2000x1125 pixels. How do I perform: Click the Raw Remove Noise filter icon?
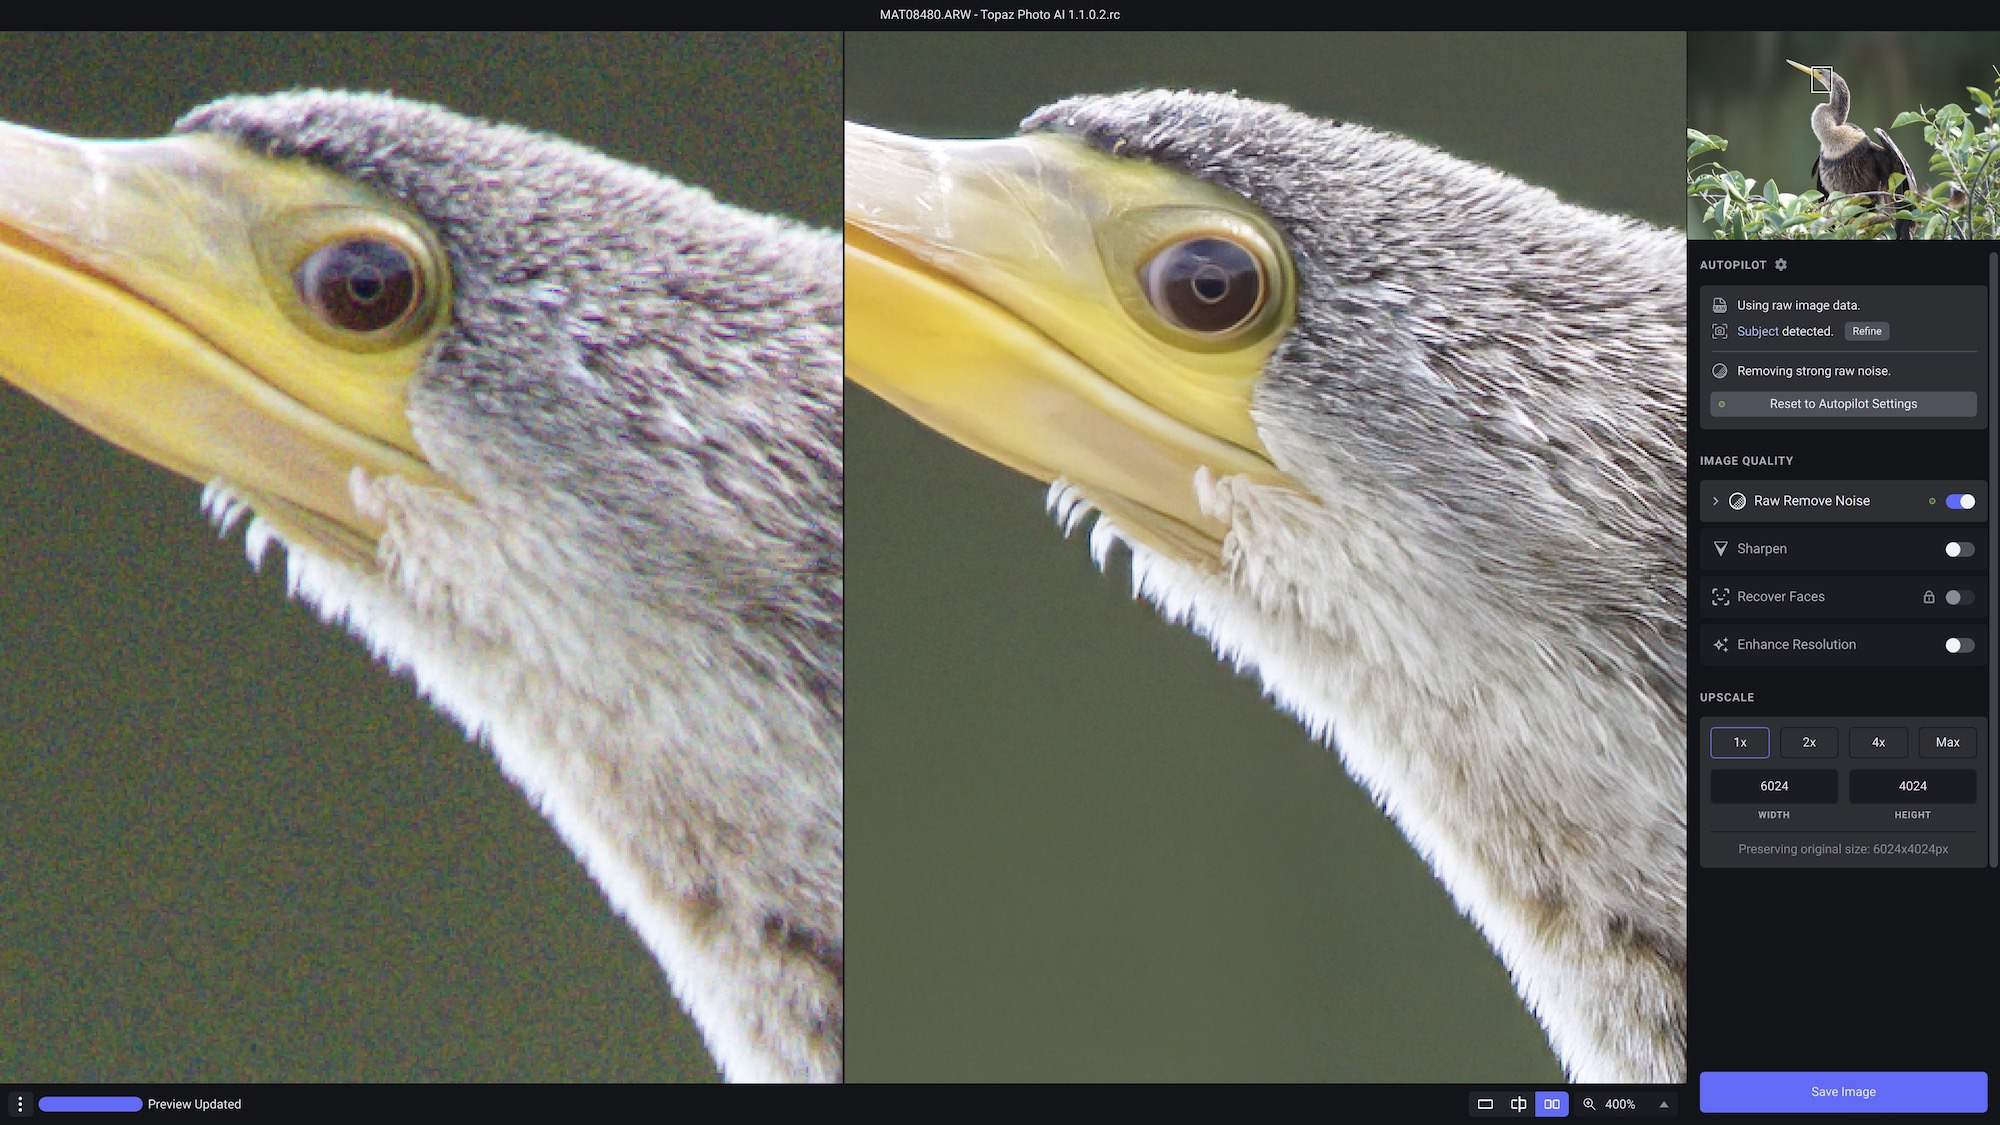click(x=1738, y=501)
